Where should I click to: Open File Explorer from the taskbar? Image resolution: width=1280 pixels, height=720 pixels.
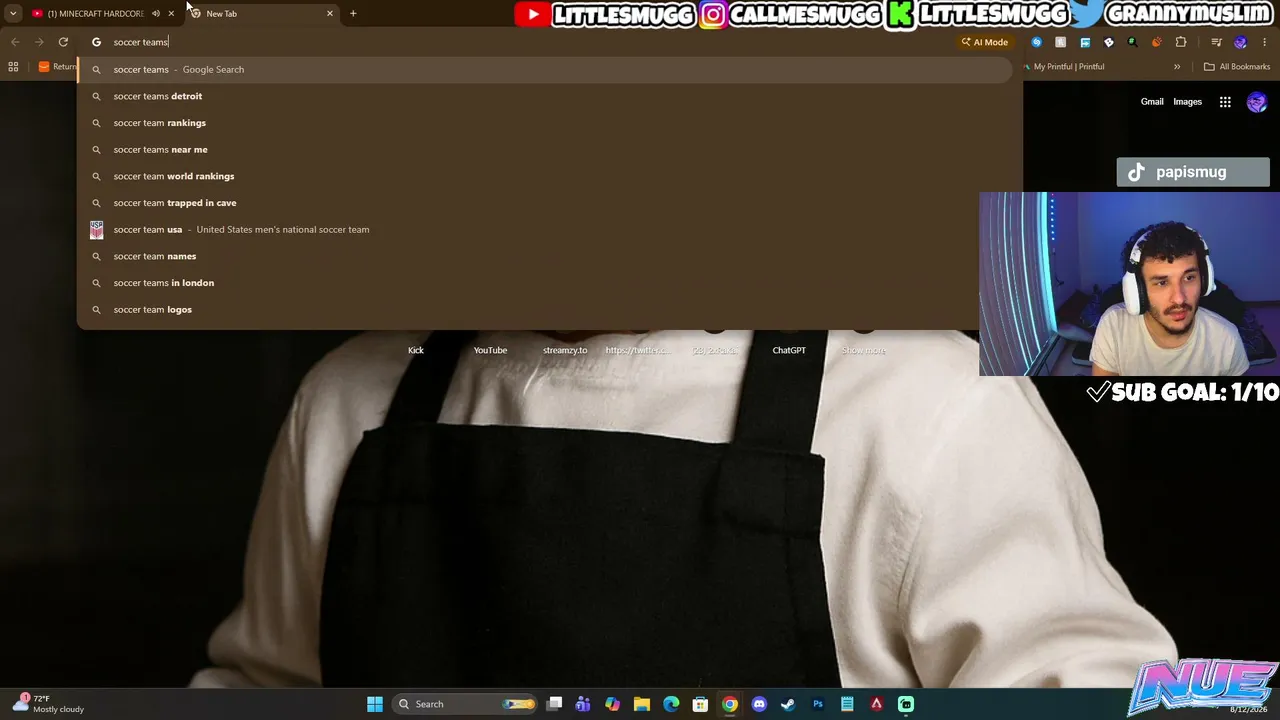point(642,704)
